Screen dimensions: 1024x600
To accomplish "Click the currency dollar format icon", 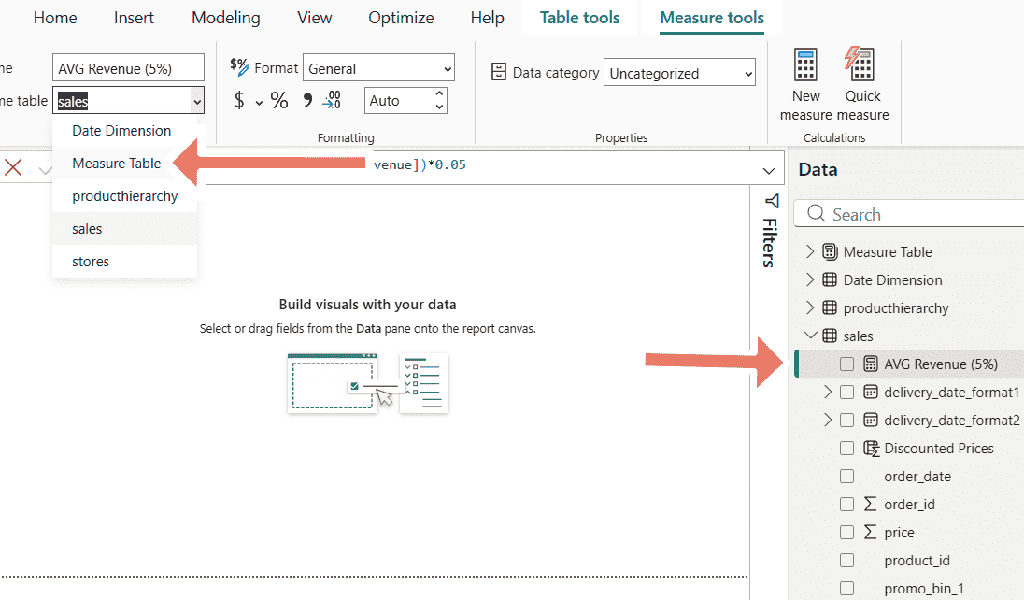I will tap(240, 101).
